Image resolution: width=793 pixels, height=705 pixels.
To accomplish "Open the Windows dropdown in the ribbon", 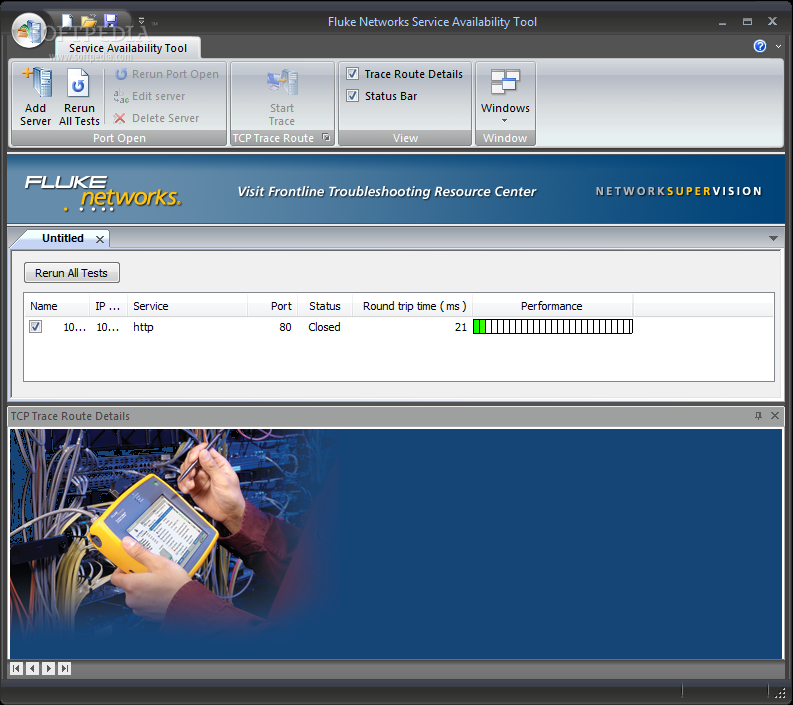I will pos(505,96).
